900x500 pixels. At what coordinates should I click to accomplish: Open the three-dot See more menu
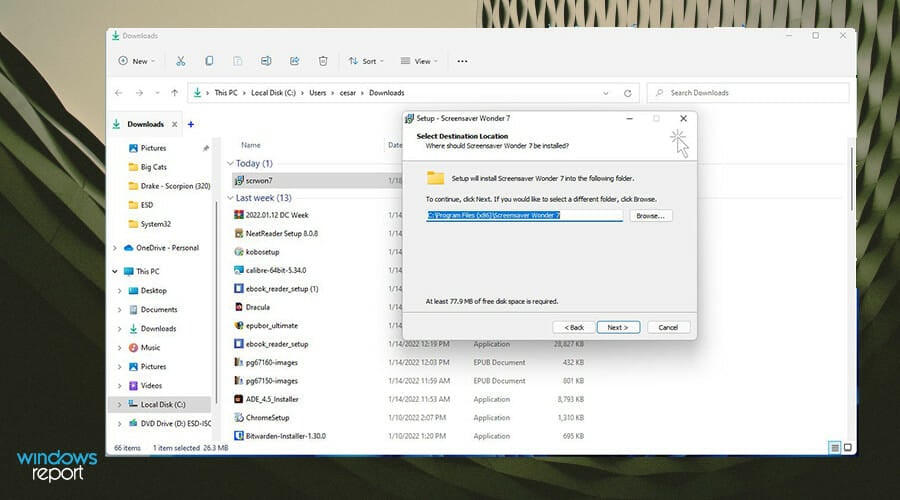click(x=462, y=61)
